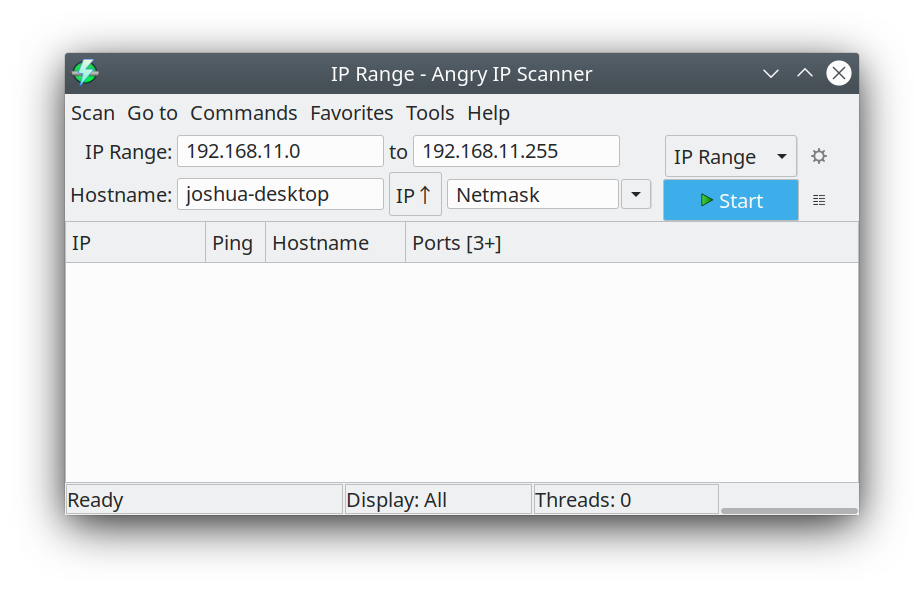Open the Help menu
The height and width of the screenshot is (592, 924).
488,113
